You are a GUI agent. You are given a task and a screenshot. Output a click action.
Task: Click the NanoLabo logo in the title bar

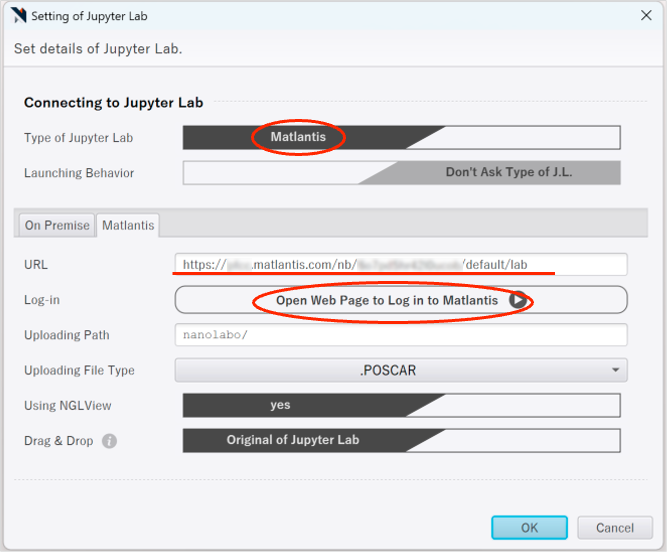(x=17, y=15)
